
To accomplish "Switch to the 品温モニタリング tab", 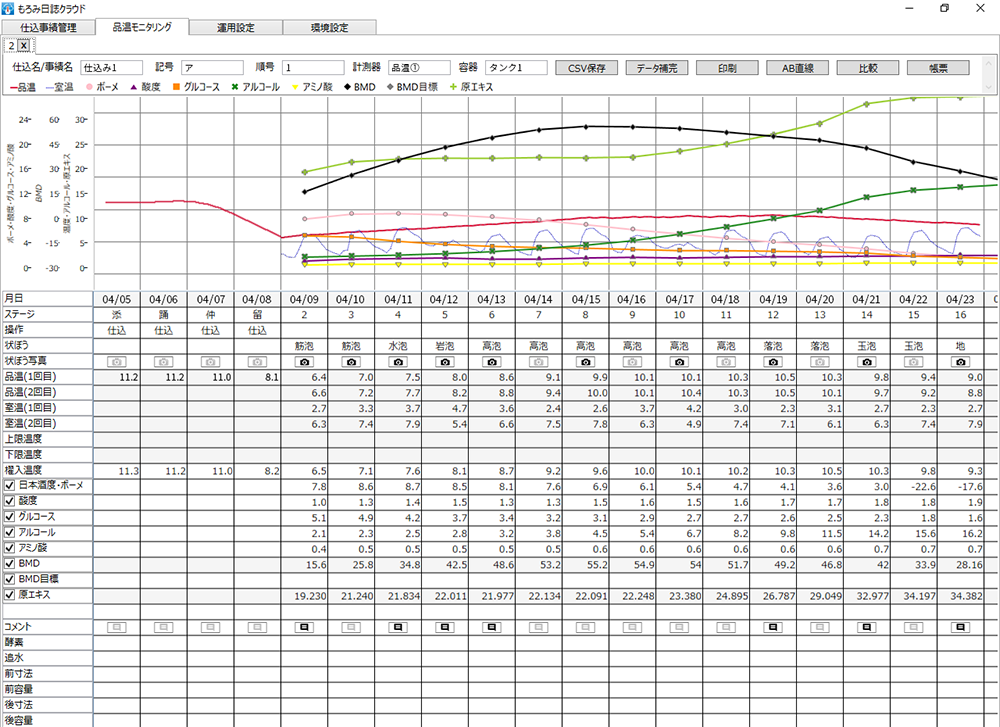I will click(142, 27).
